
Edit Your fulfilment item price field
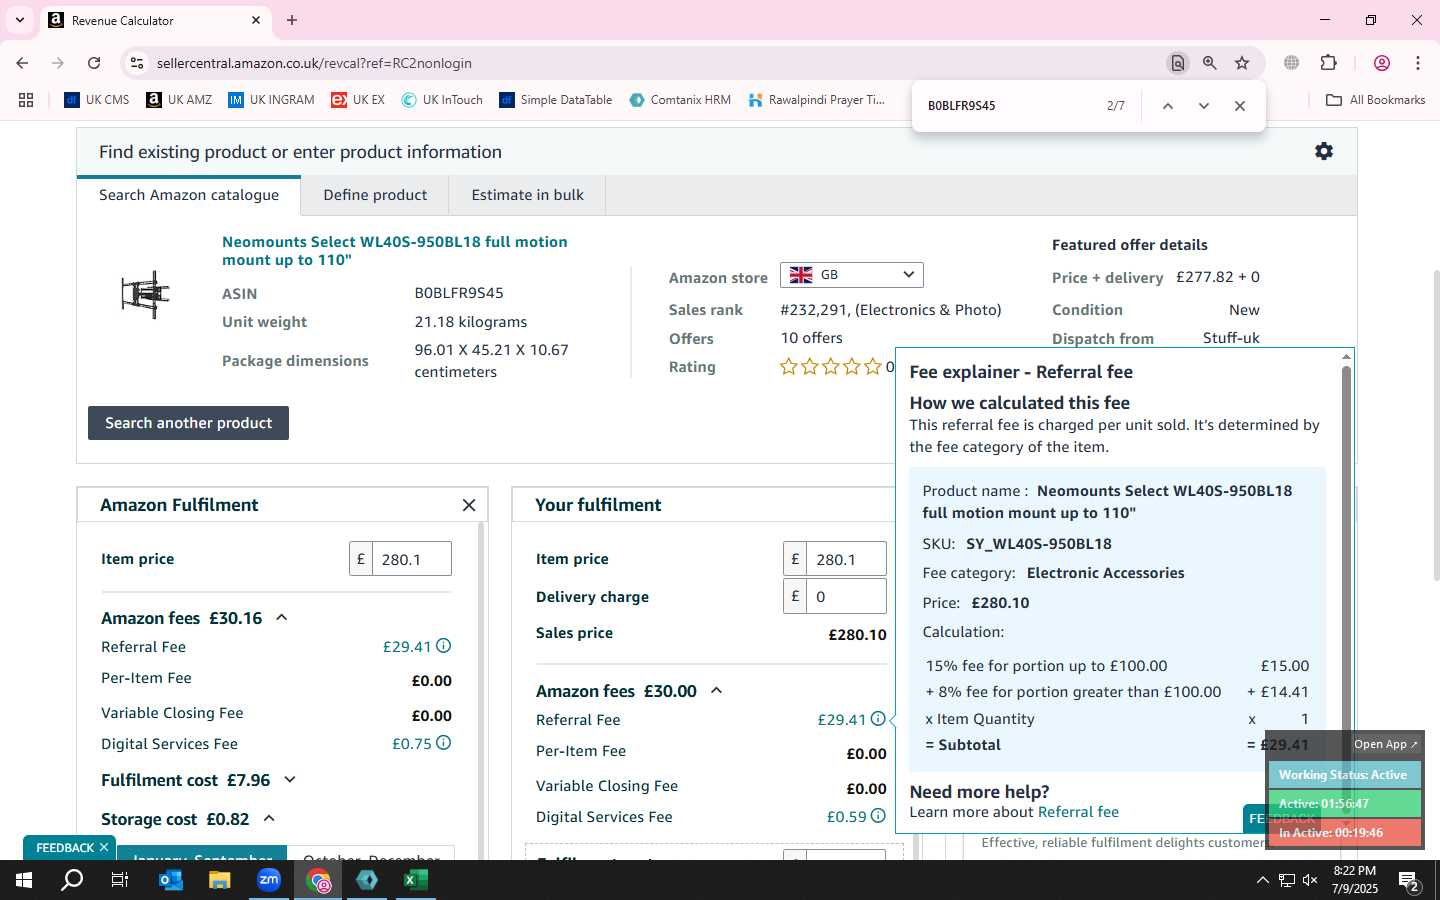[846, 559]
